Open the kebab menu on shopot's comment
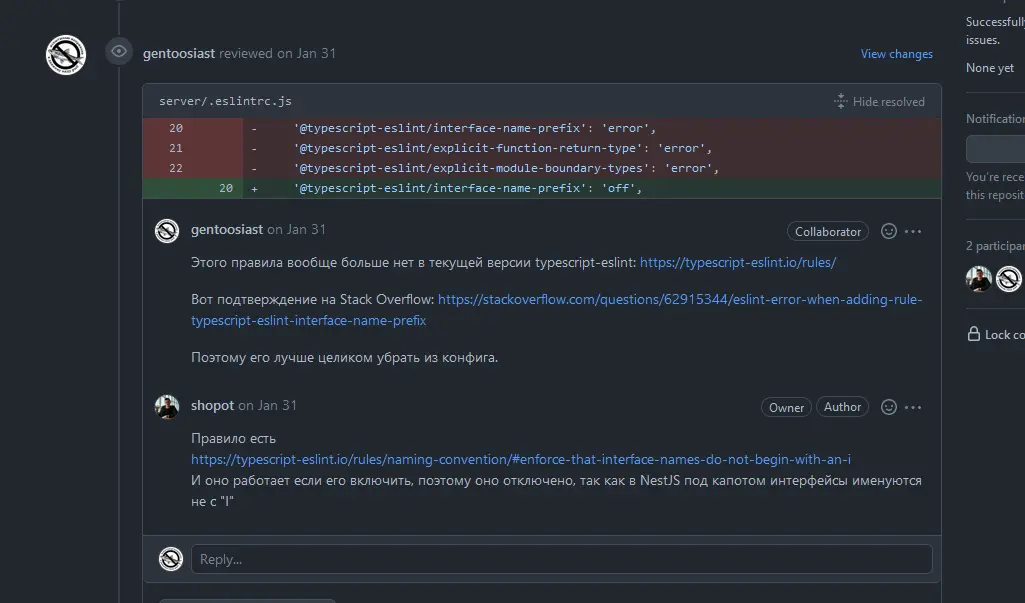Screen dimensions: 1025x603 point(913,407)
